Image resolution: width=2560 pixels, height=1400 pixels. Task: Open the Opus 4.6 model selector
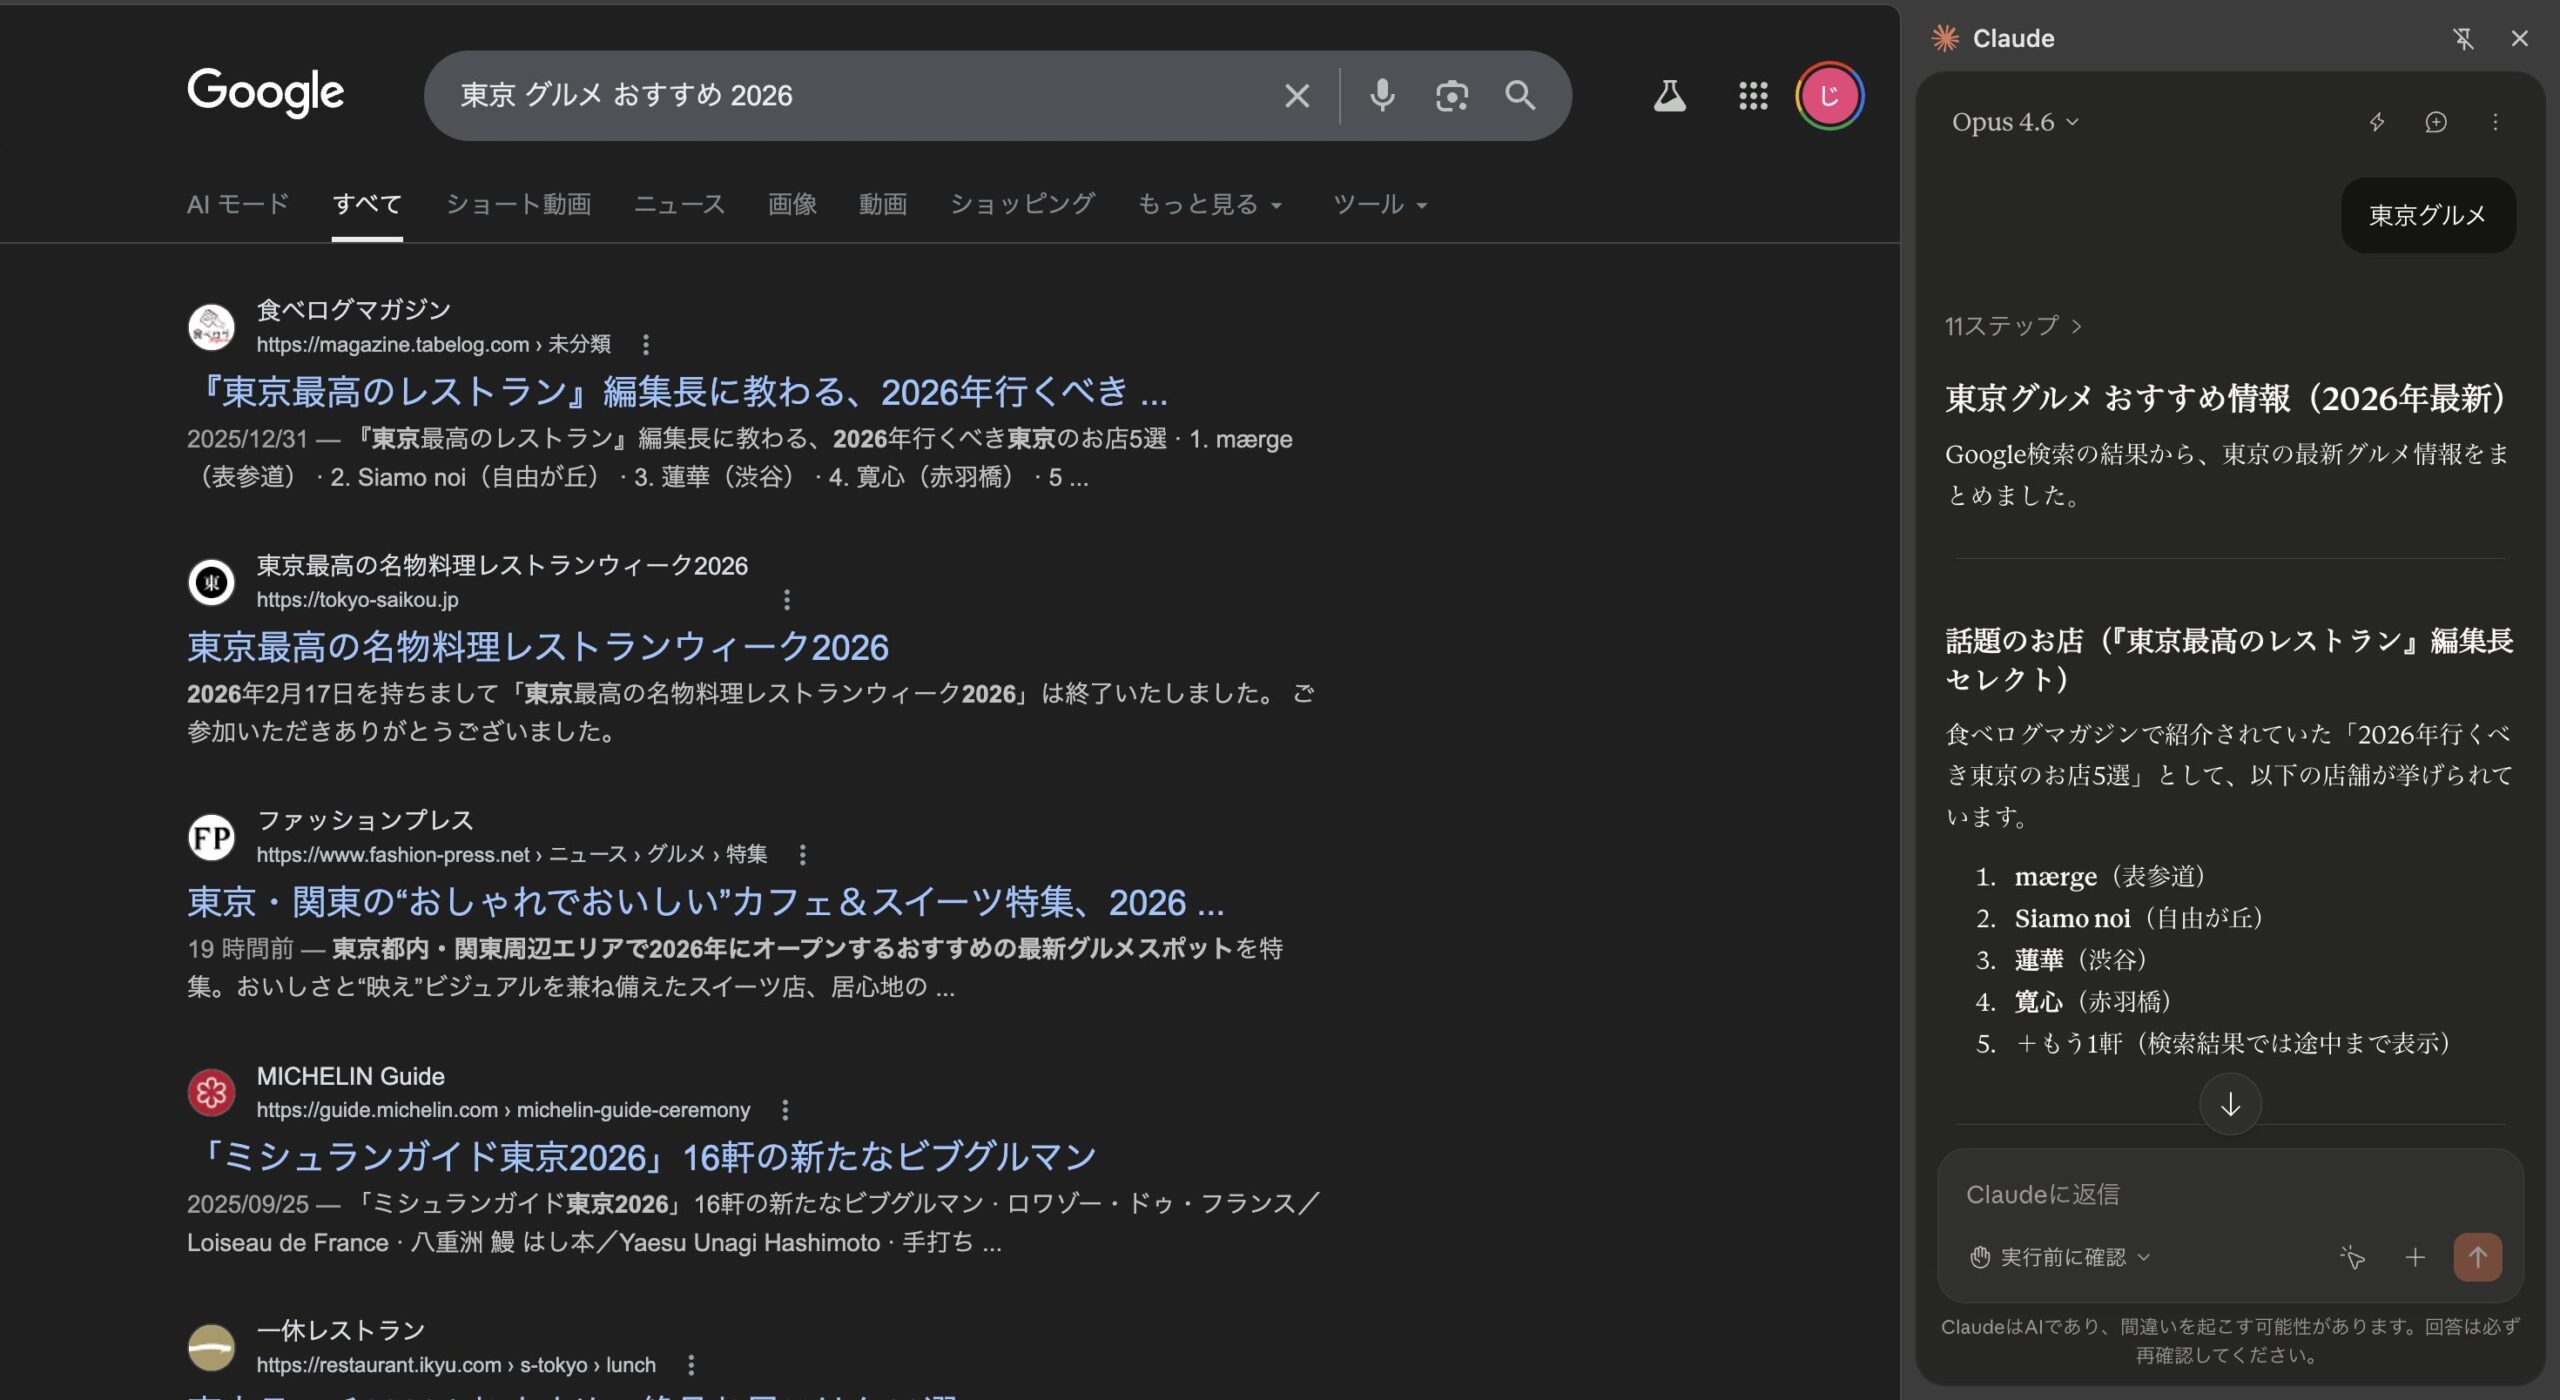(x=2013, y=122)
